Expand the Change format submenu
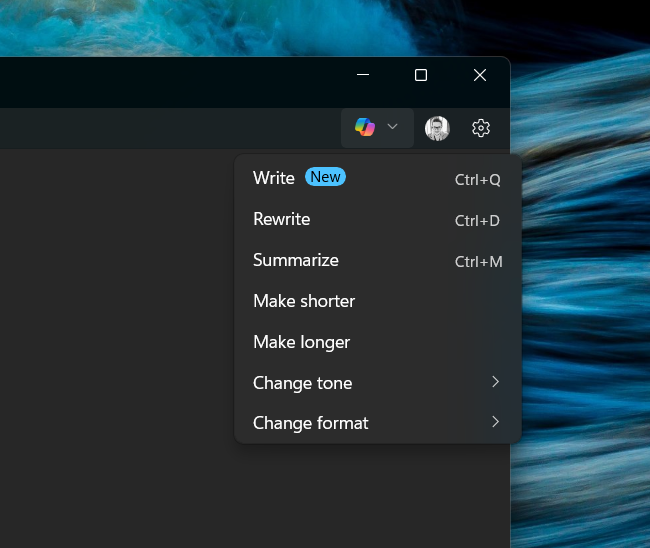The image size is (650, 548). tap(378, 423)
